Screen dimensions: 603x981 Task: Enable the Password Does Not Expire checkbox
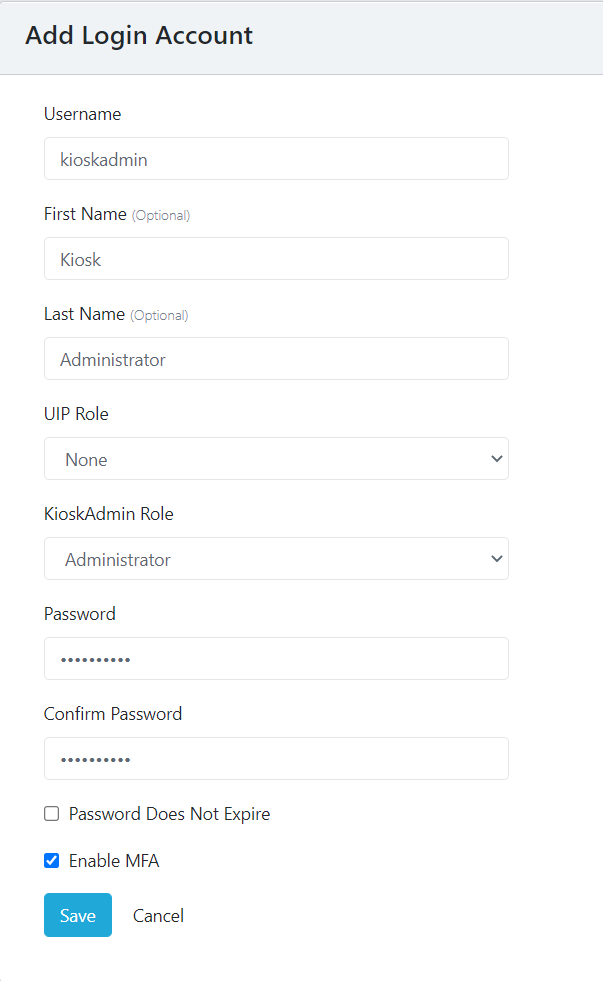coord(52,814)
